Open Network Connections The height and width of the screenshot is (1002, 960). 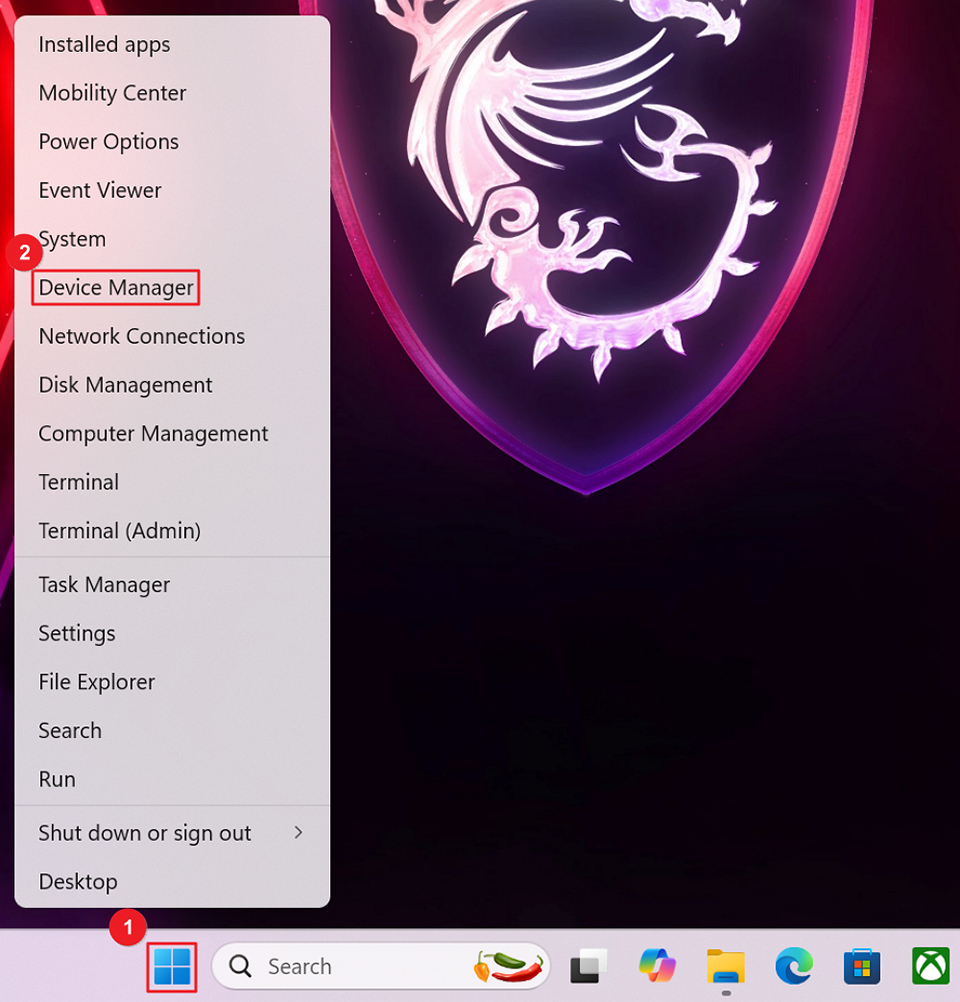[x=172, y=336]
